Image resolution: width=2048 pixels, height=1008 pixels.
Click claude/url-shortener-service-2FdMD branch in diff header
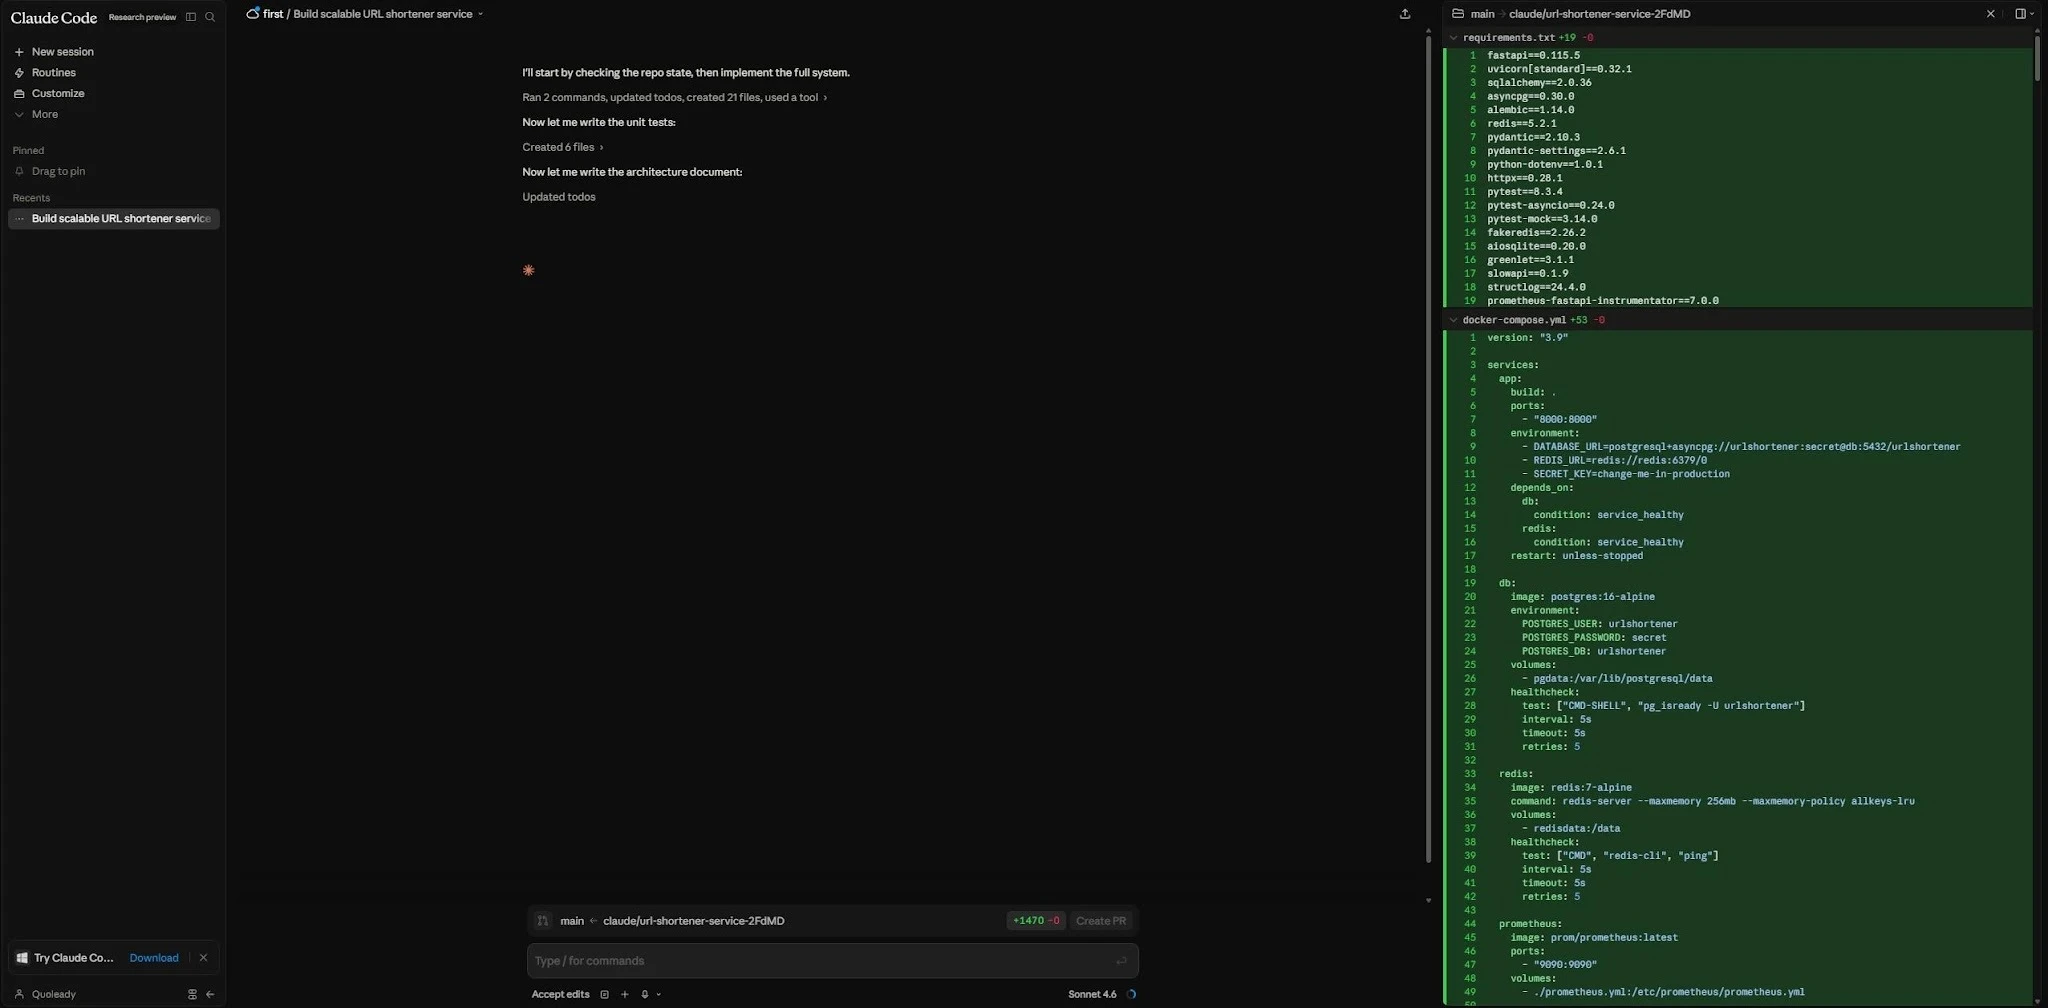[1599, 14]
